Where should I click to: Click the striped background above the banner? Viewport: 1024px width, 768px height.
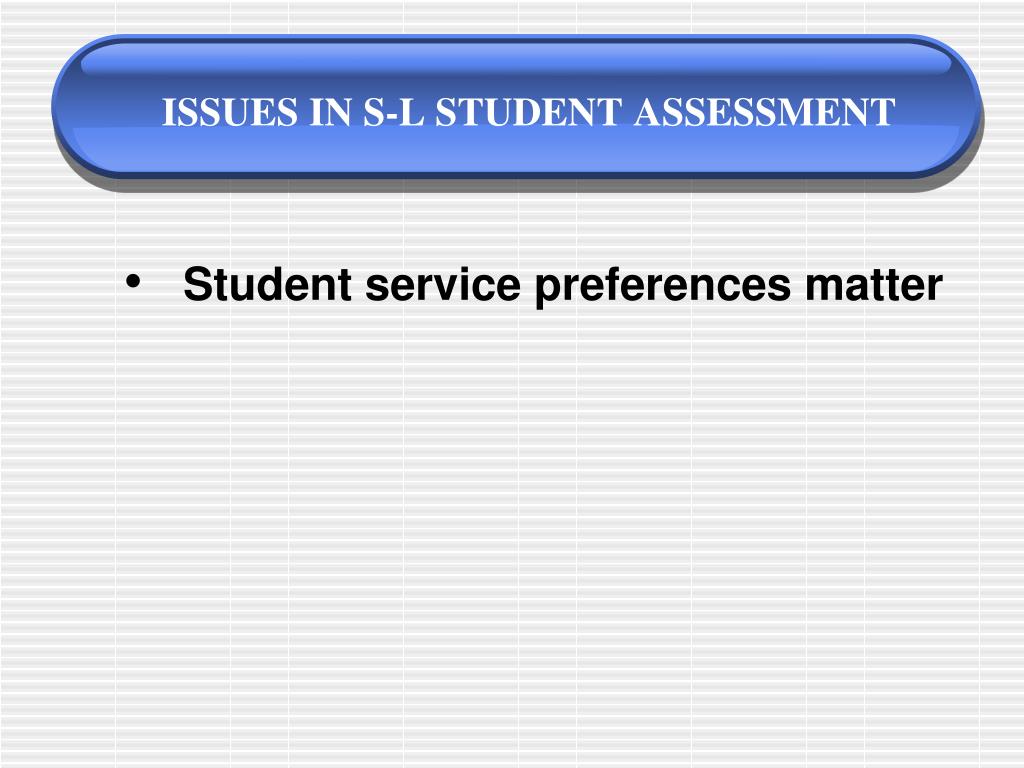tap(512, 16)
